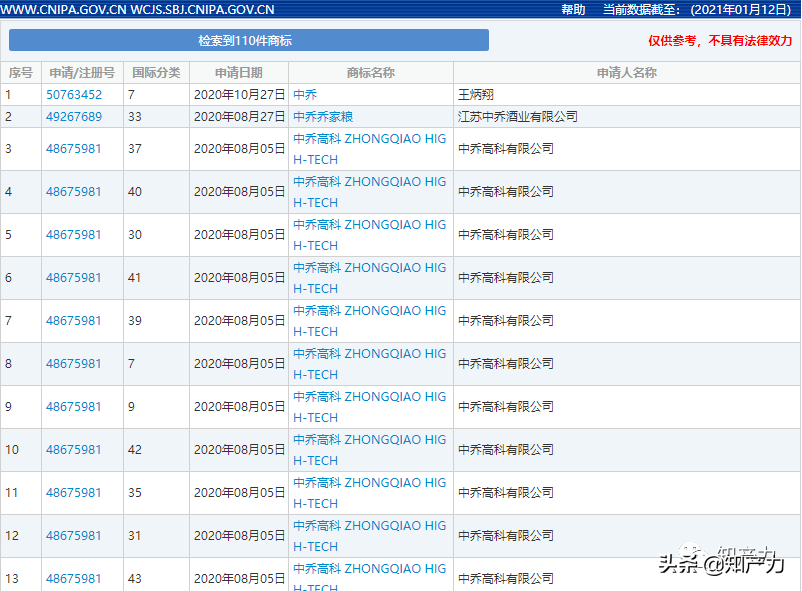Open registration number 48675981 in row 8
Viewport: 802px width, 591px height.
[x=74, y=364]
